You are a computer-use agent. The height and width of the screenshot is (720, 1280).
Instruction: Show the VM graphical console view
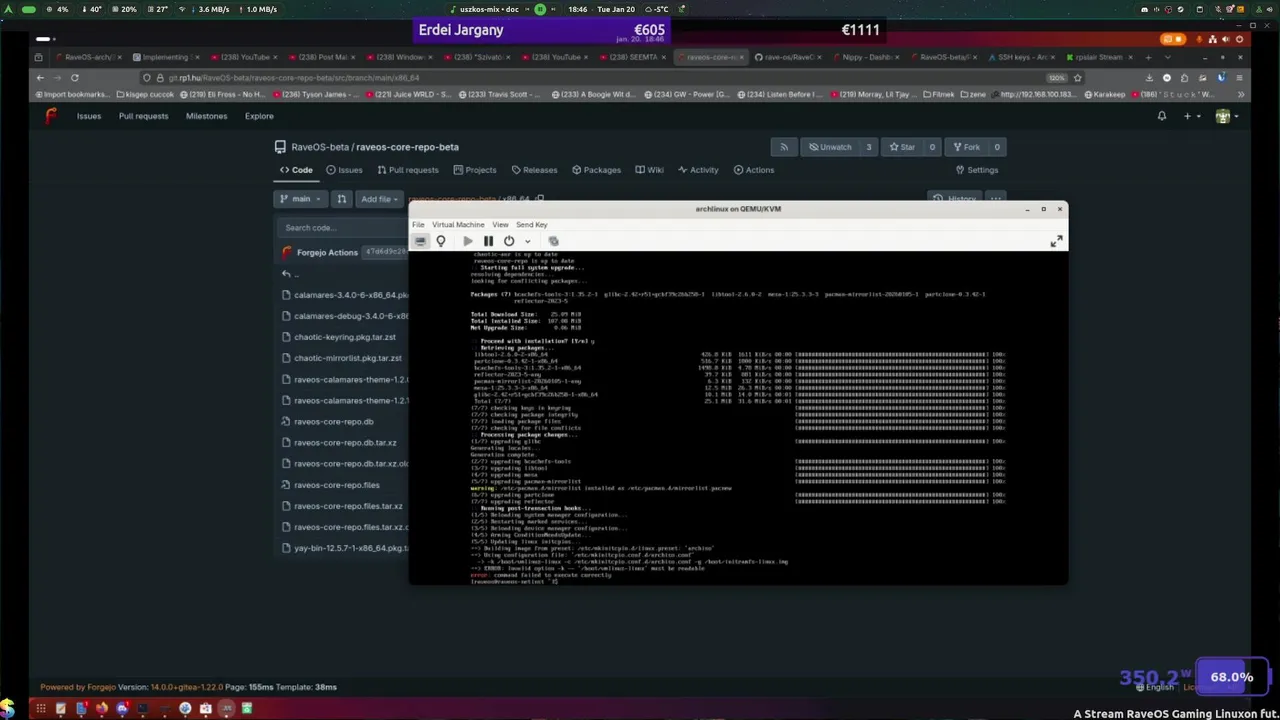(x=420, y=241)
